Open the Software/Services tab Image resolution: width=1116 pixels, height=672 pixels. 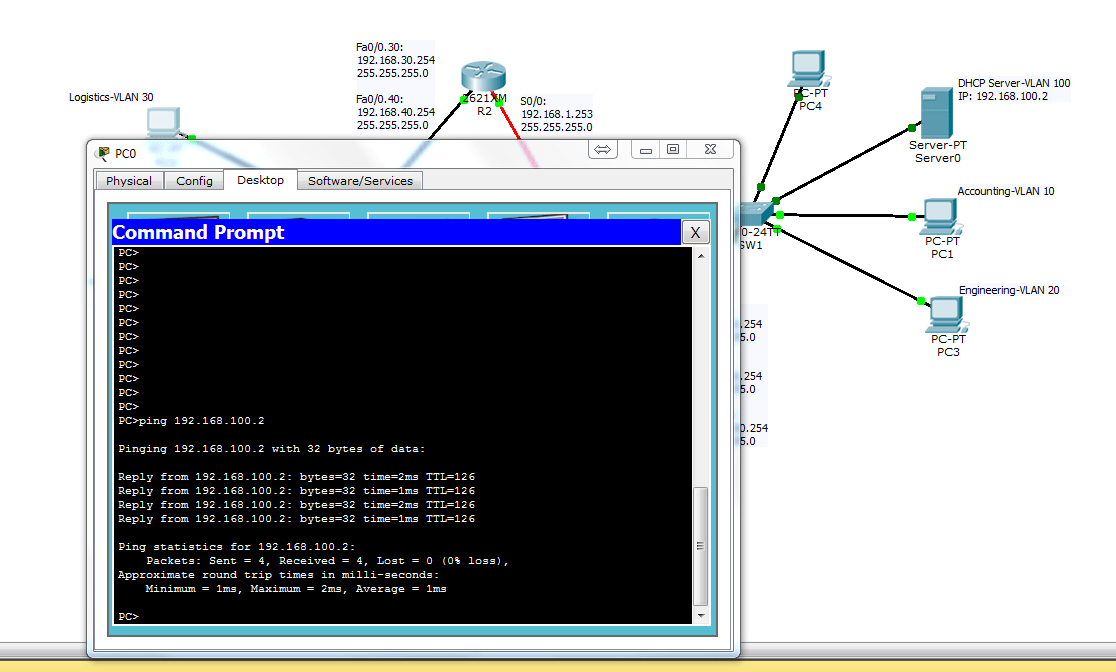pos(359,180)
